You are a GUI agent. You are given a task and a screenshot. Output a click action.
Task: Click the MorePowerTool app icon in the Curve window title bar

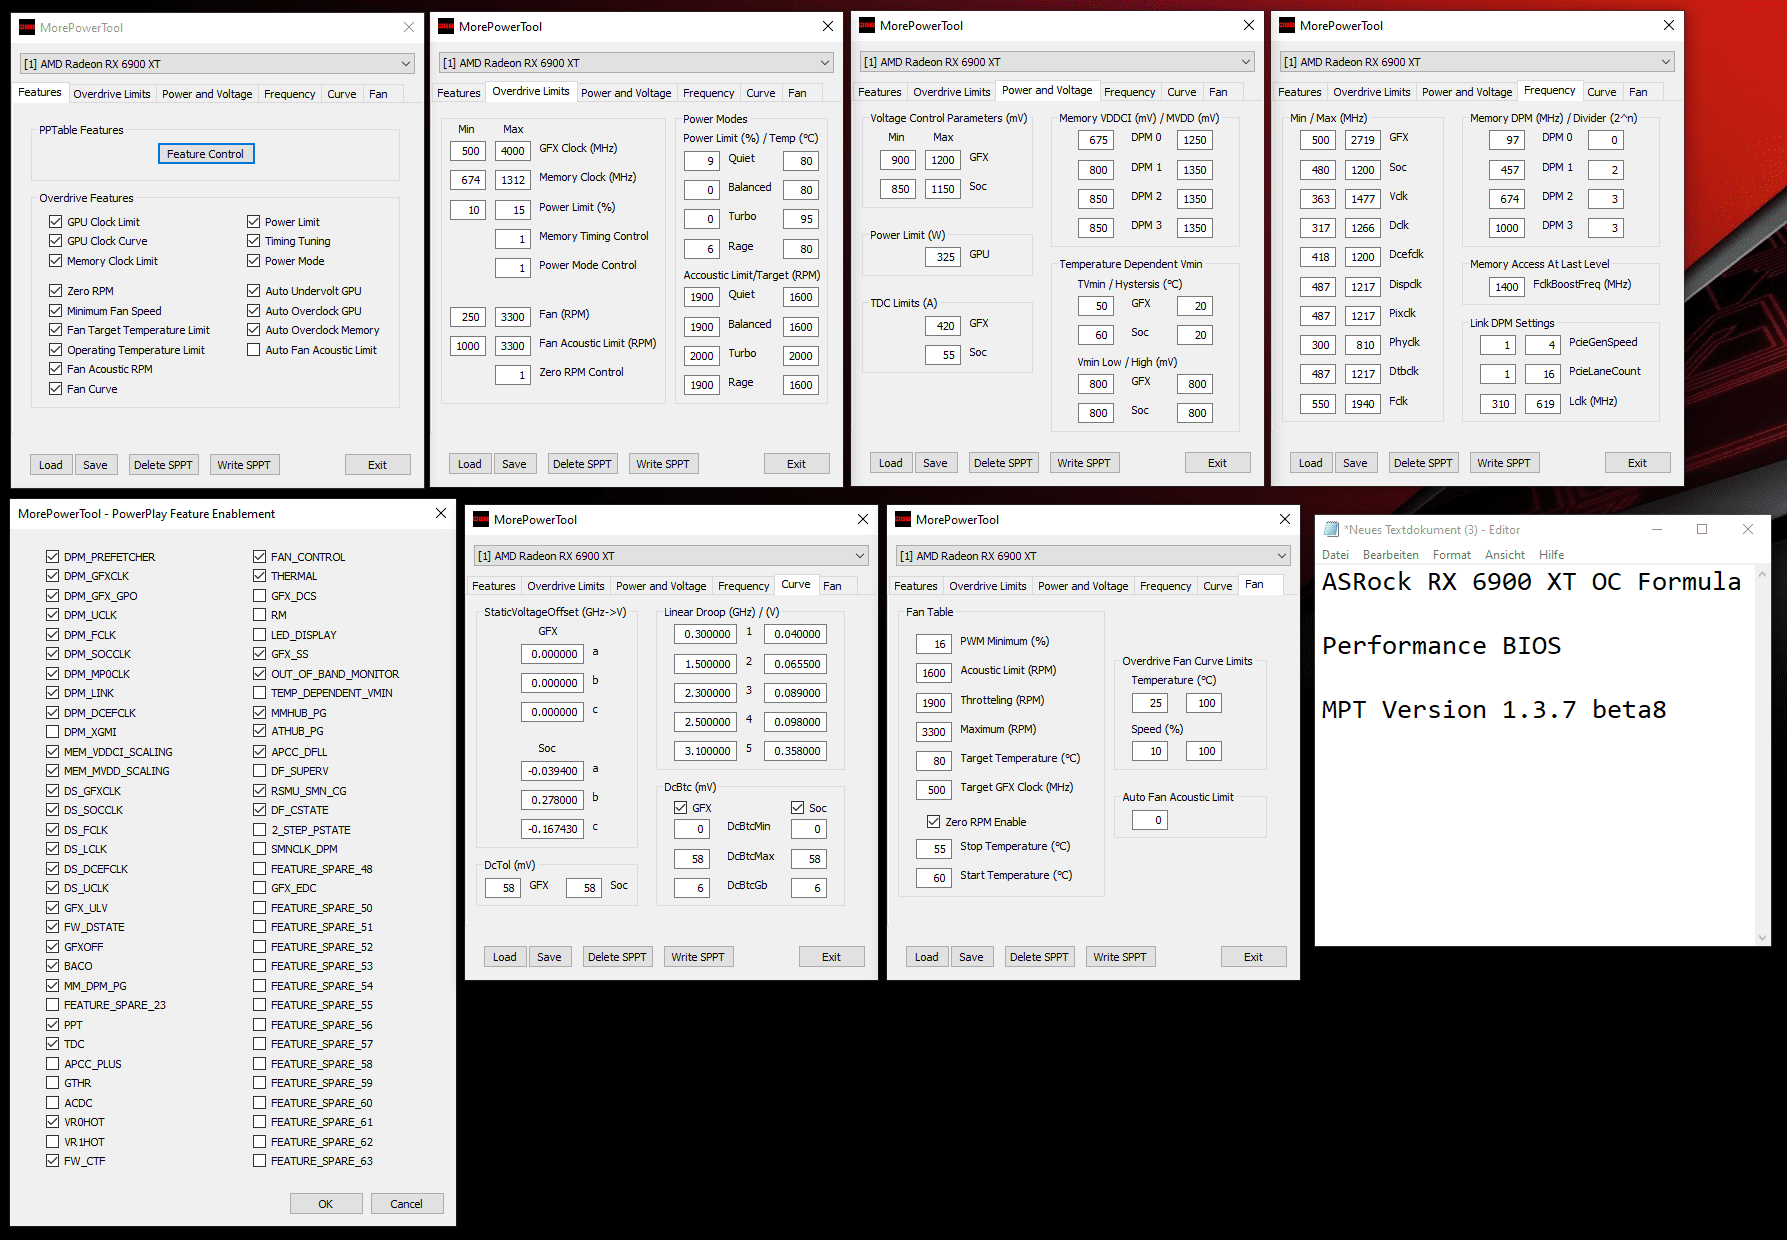[x=481, y=519]
